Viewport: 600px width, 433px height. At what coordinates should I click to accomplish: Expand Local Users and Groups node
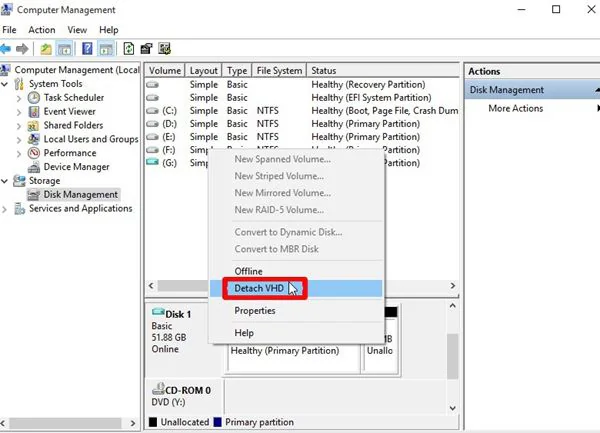point(19,140)
